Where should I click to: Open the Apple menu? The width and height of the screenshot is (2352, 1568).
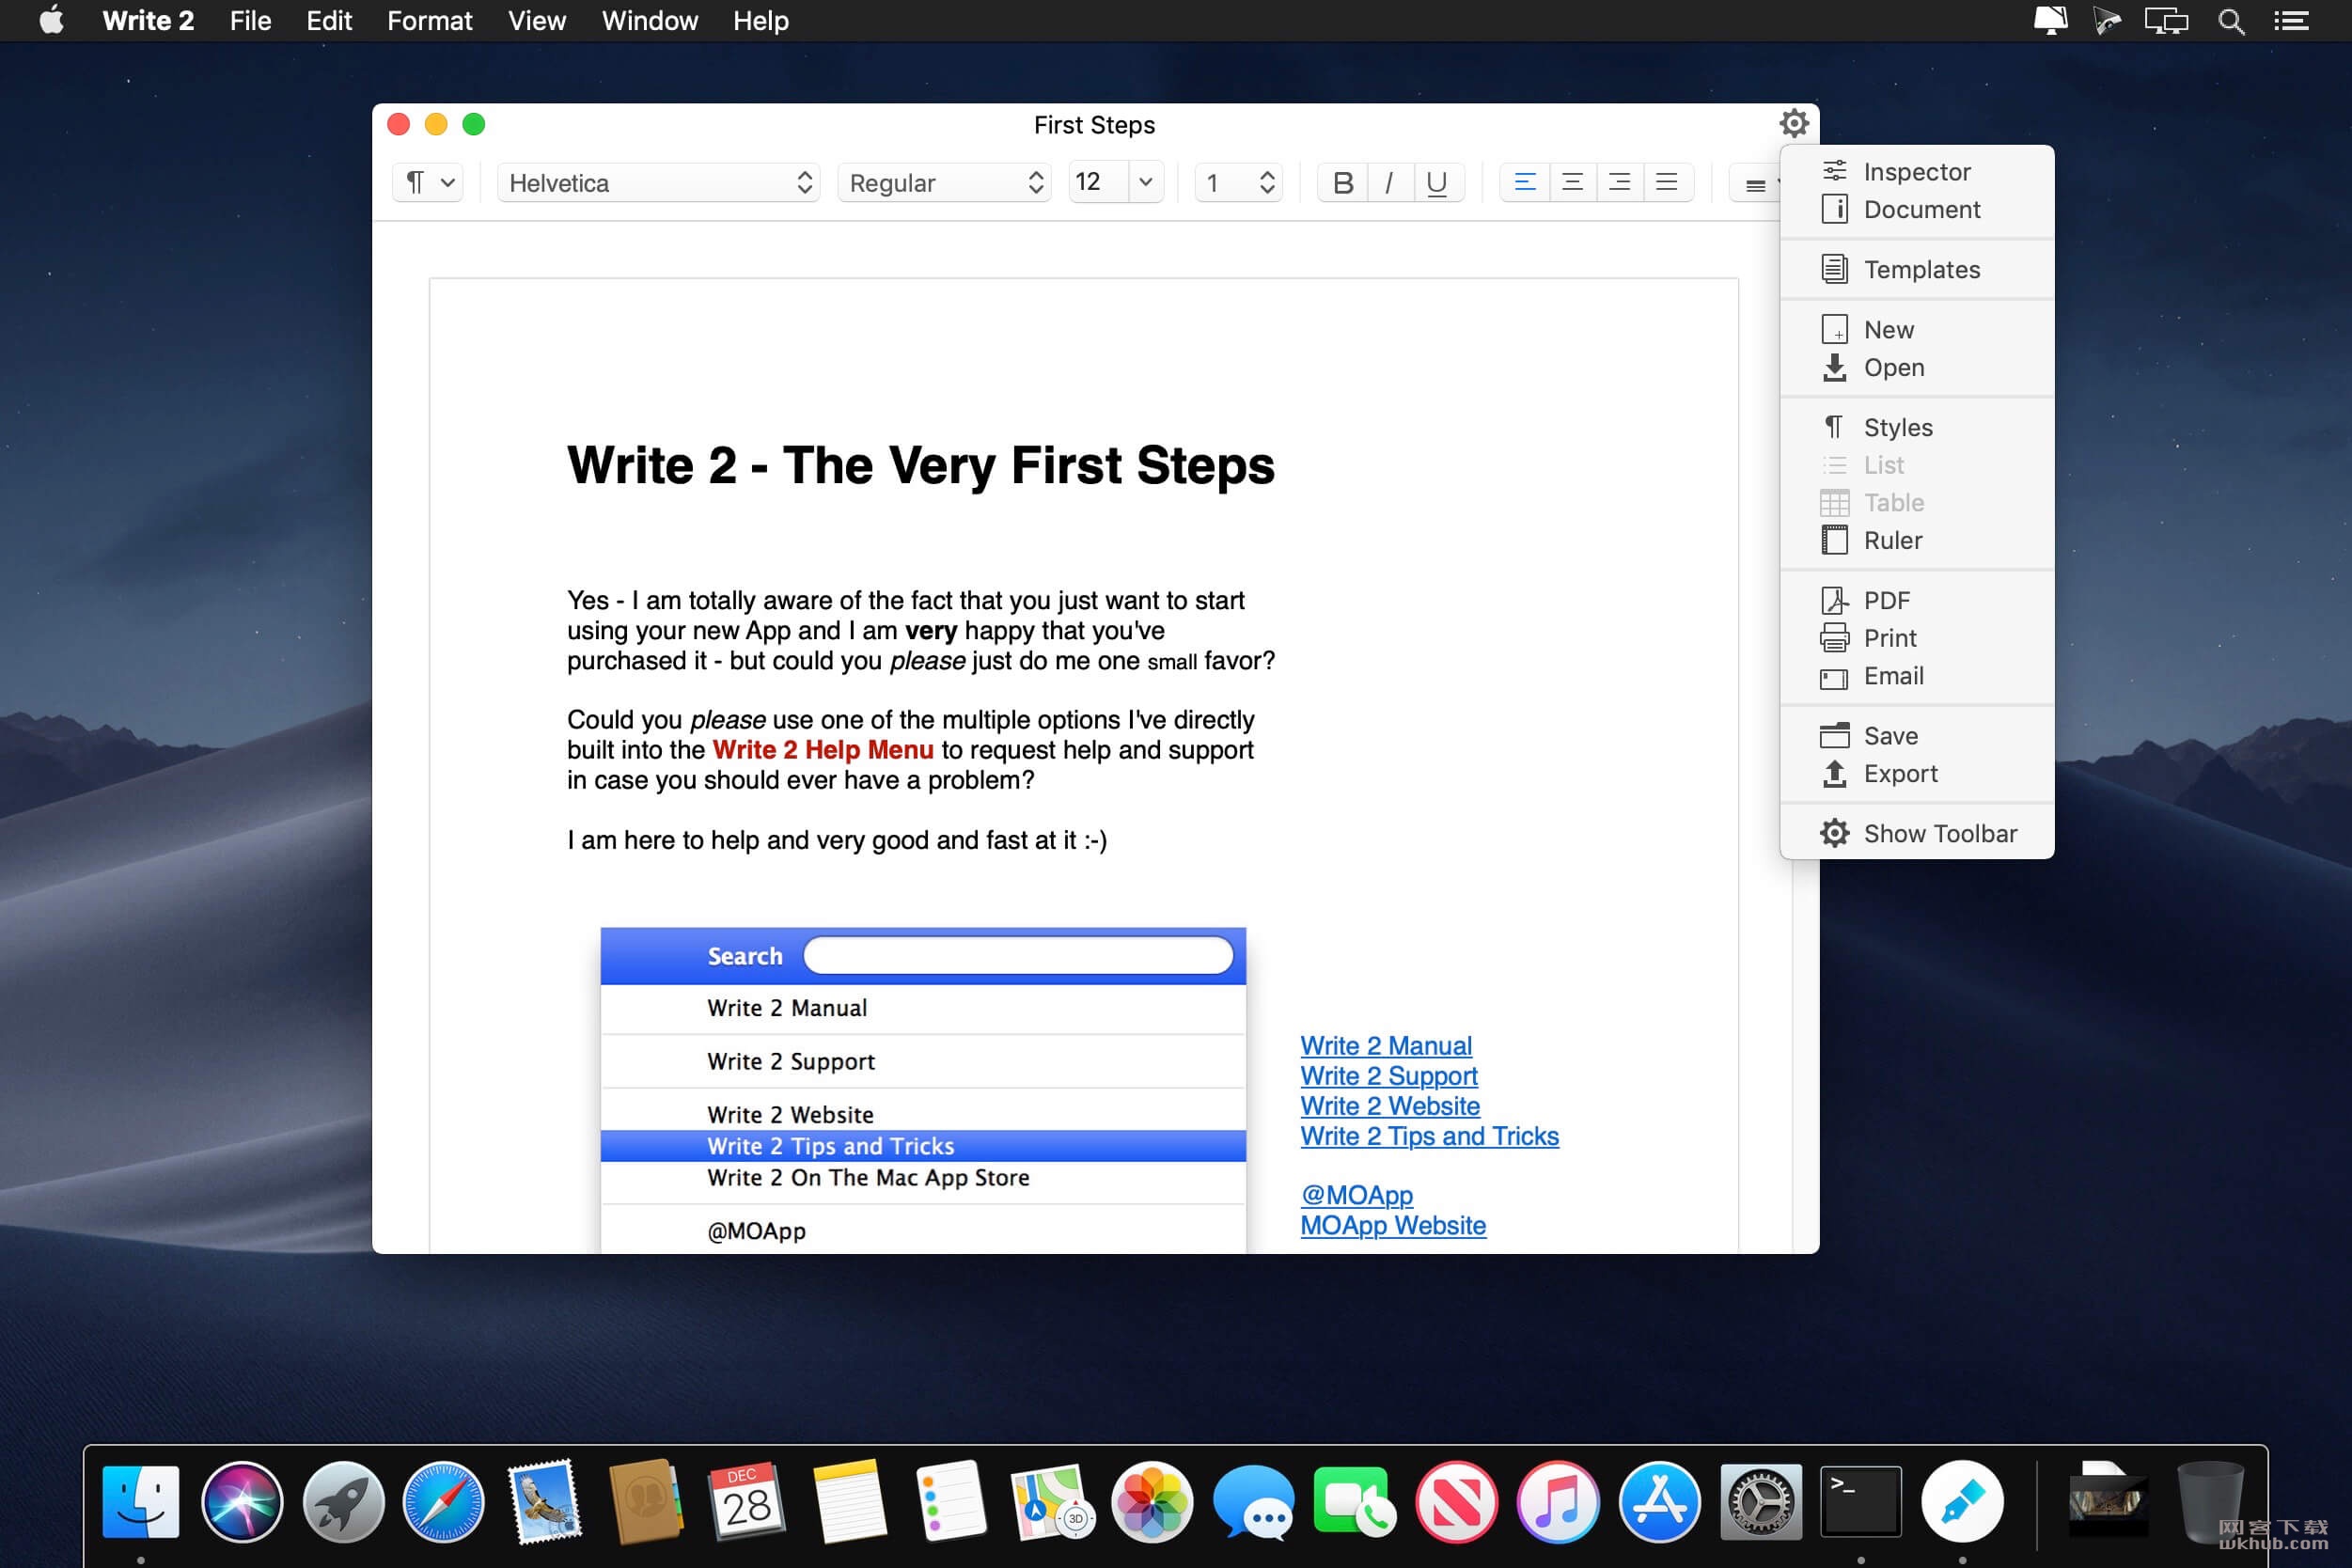pyautogui.click(x=52, y=20)
